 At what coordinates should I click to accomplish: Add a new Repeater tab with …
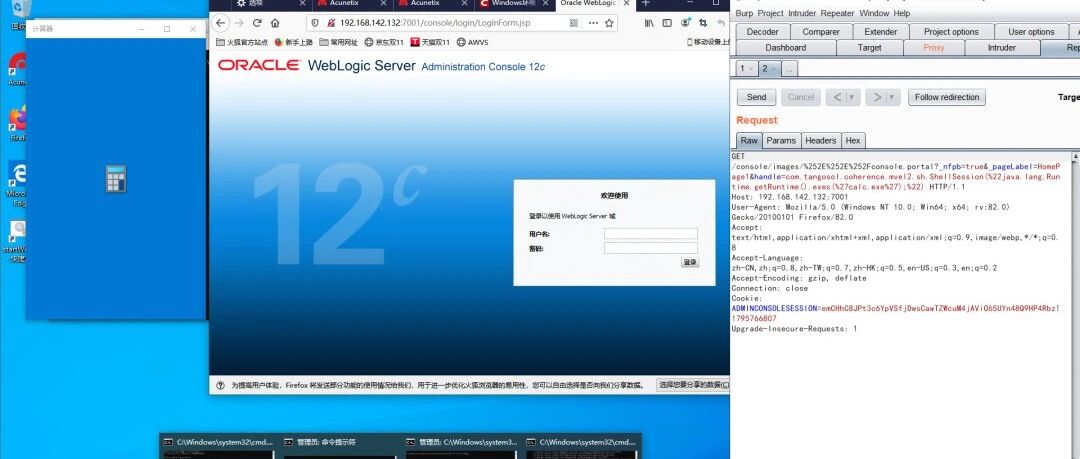789,68
